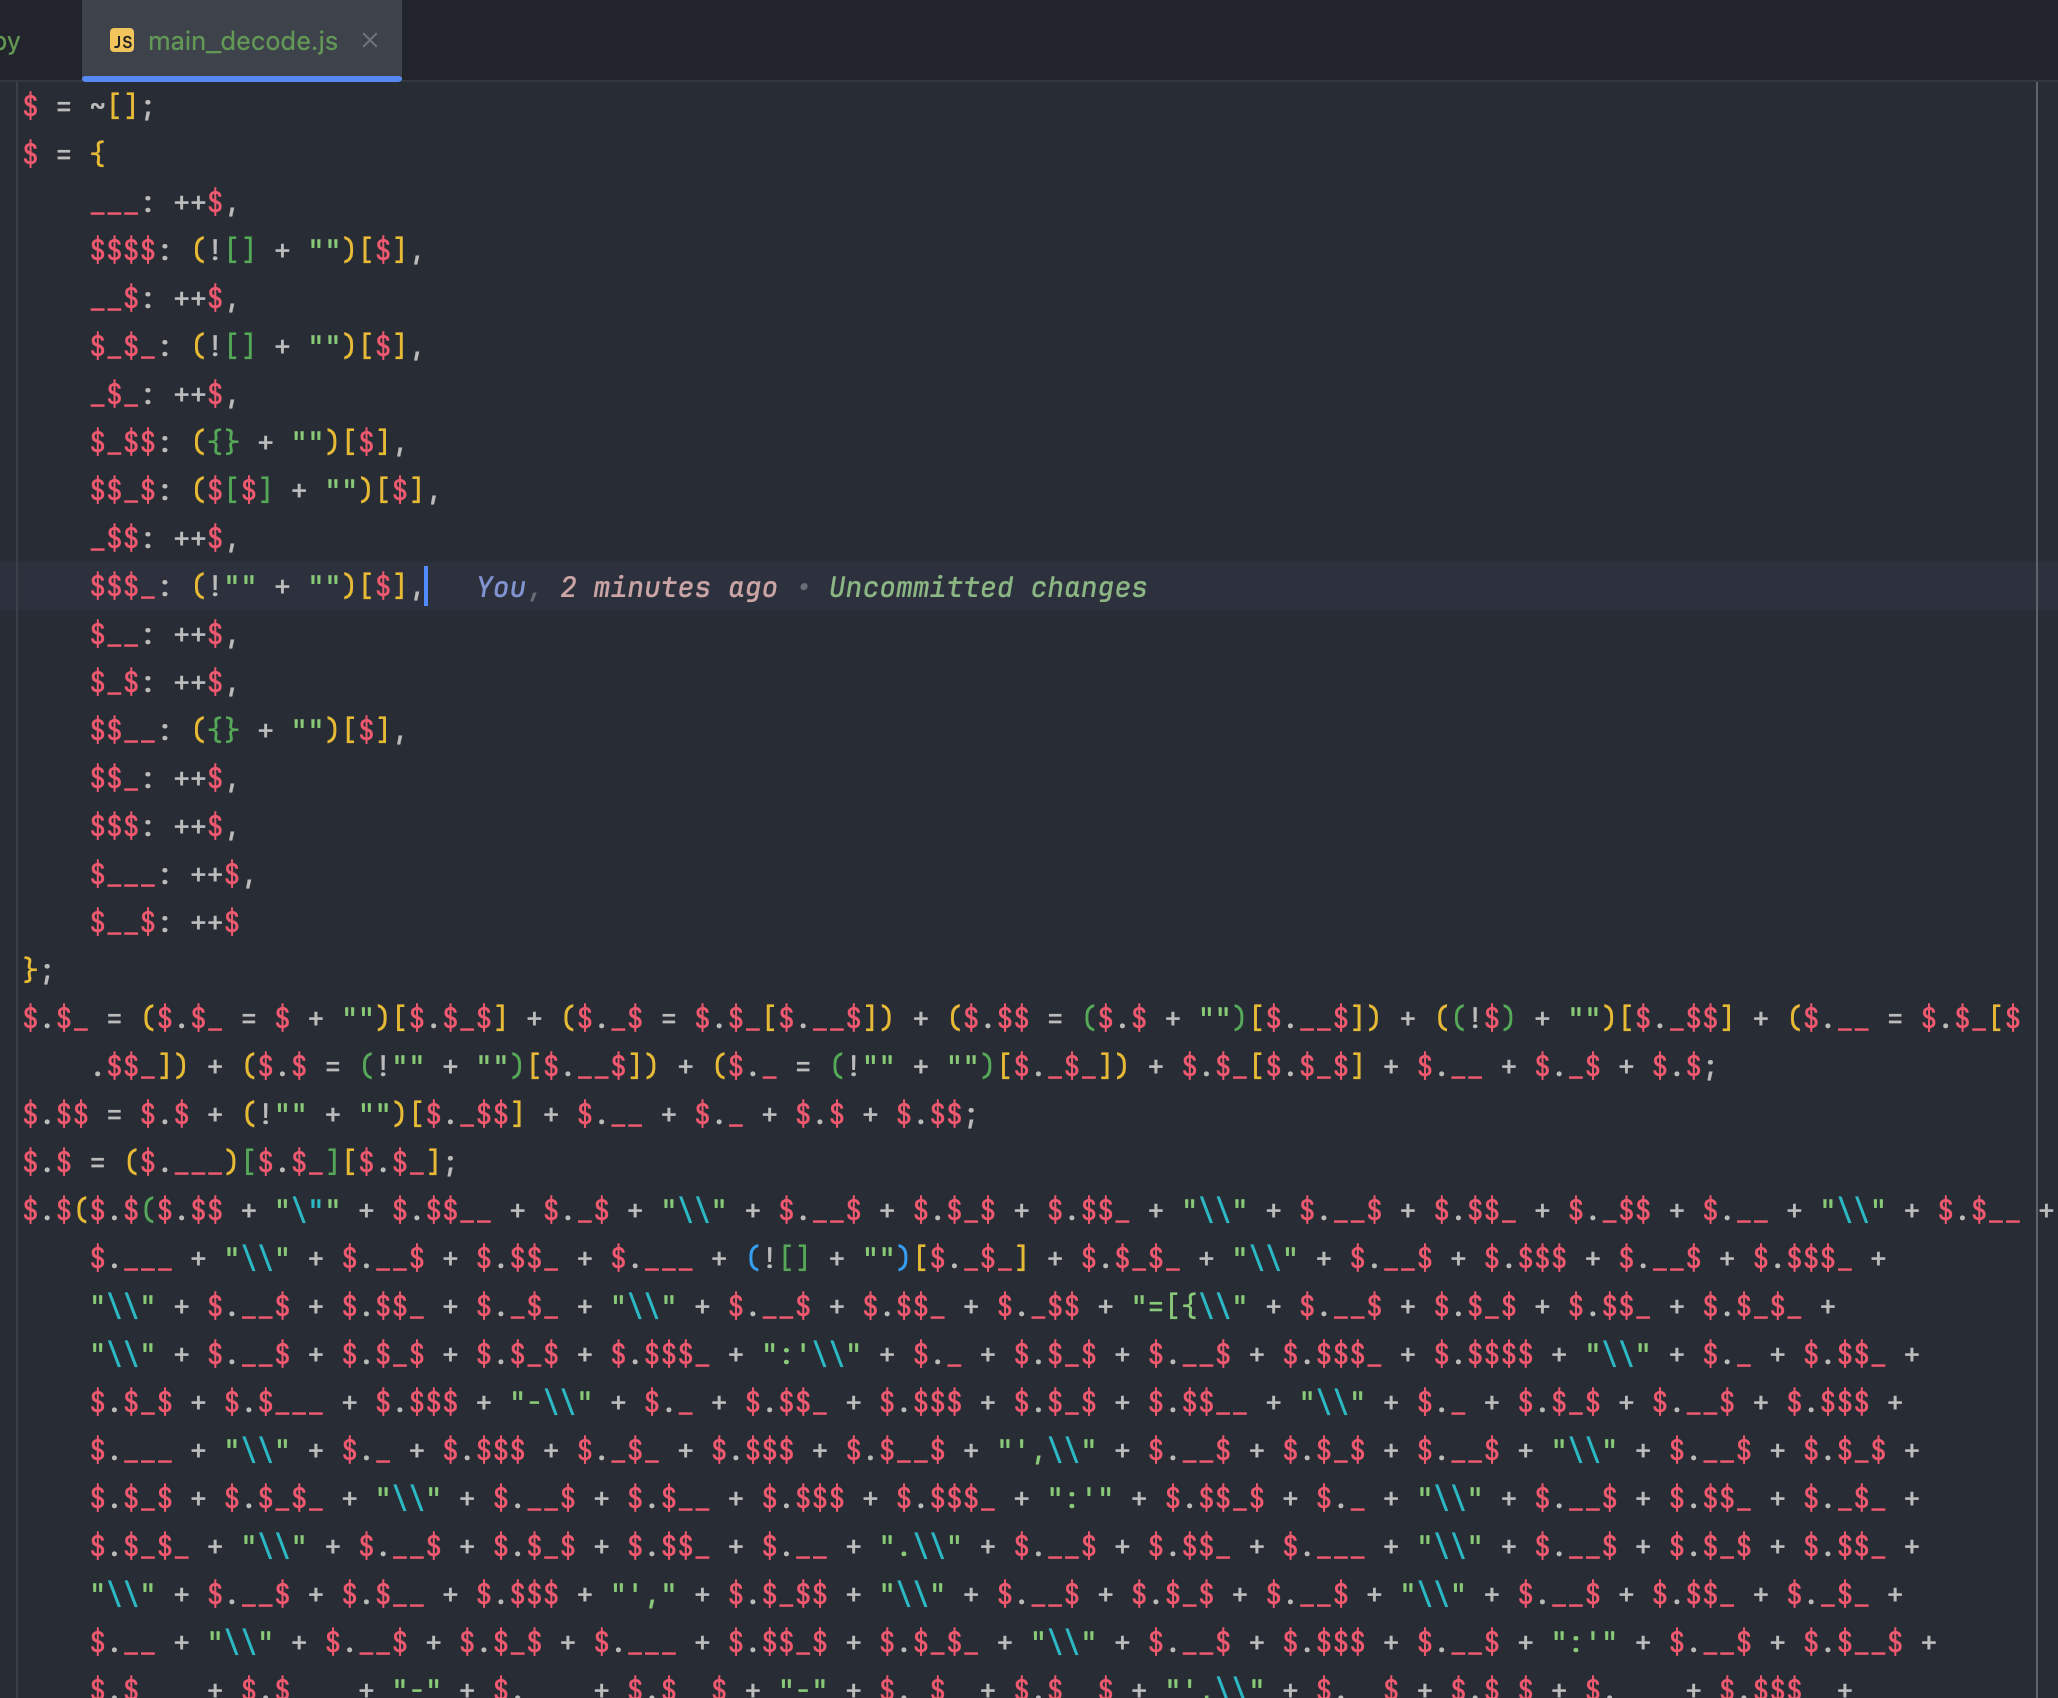Image resolution: width=2058 pixels, height=1698 pixels.
Task: Click the '$___: ++$,' property line
Action: tap(172, 874)
